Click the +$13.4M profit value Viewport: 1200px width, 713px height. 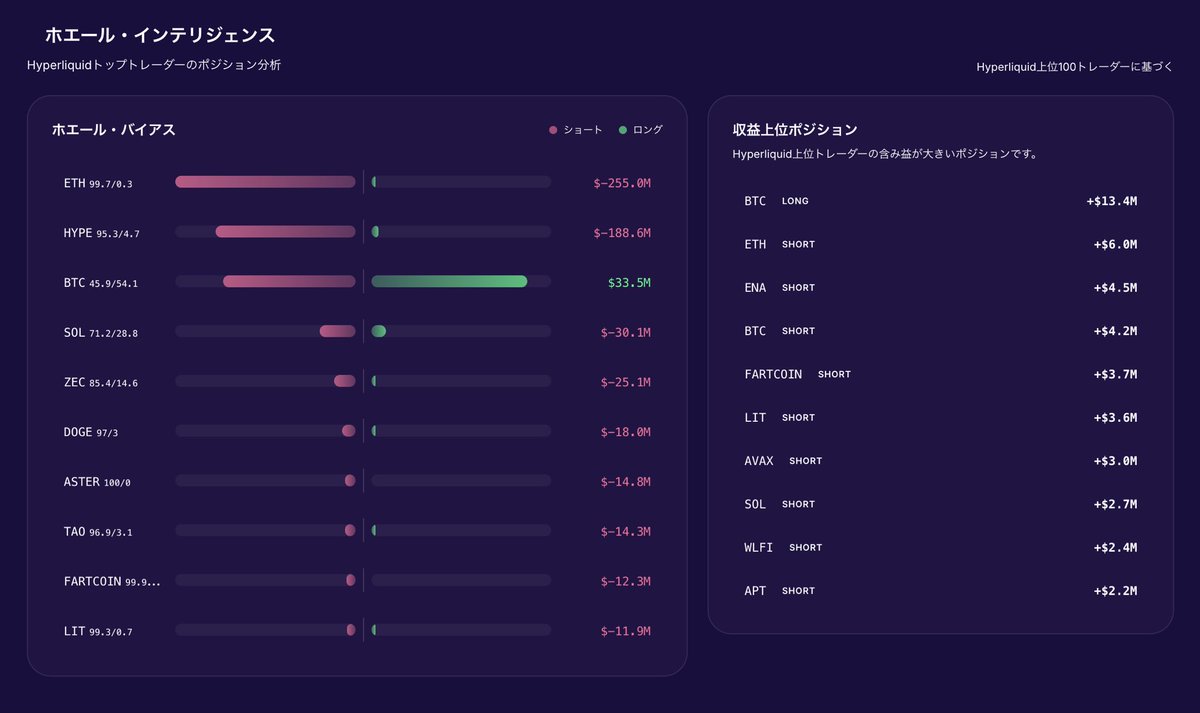pyautogui.click(x=1112, y=201)
